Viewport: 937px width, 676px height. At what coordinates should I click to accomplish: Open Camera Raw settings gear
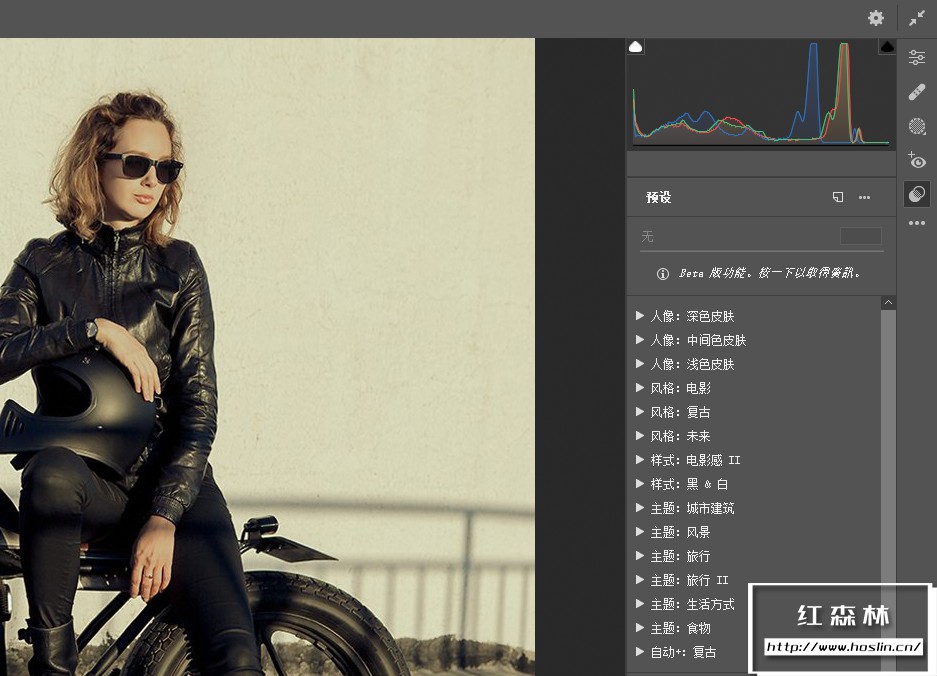click(876, 18)
